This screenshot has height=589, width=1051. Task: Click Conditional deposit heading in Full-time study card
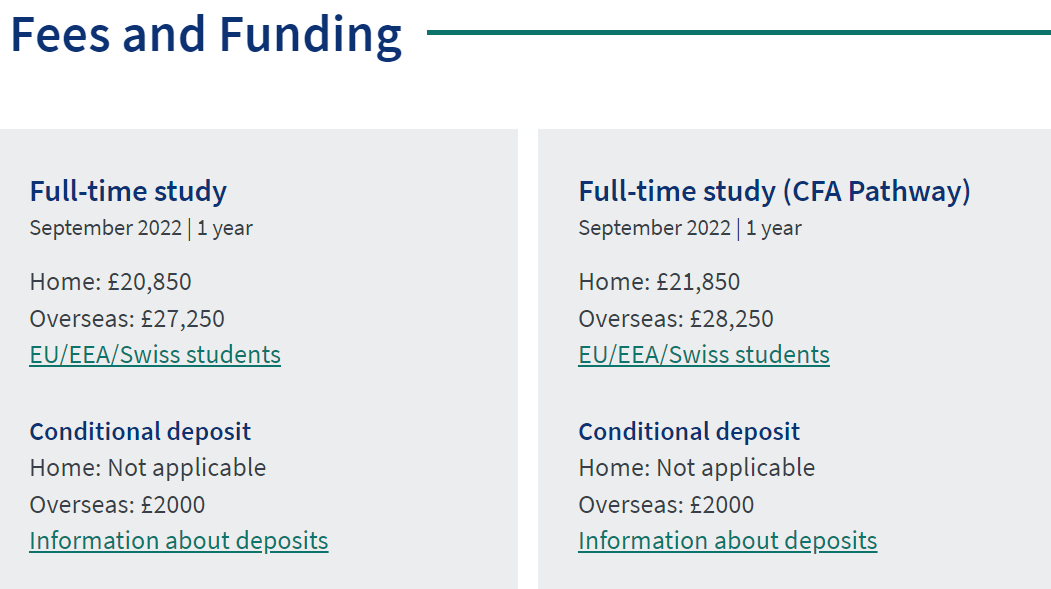pos(140,432)
